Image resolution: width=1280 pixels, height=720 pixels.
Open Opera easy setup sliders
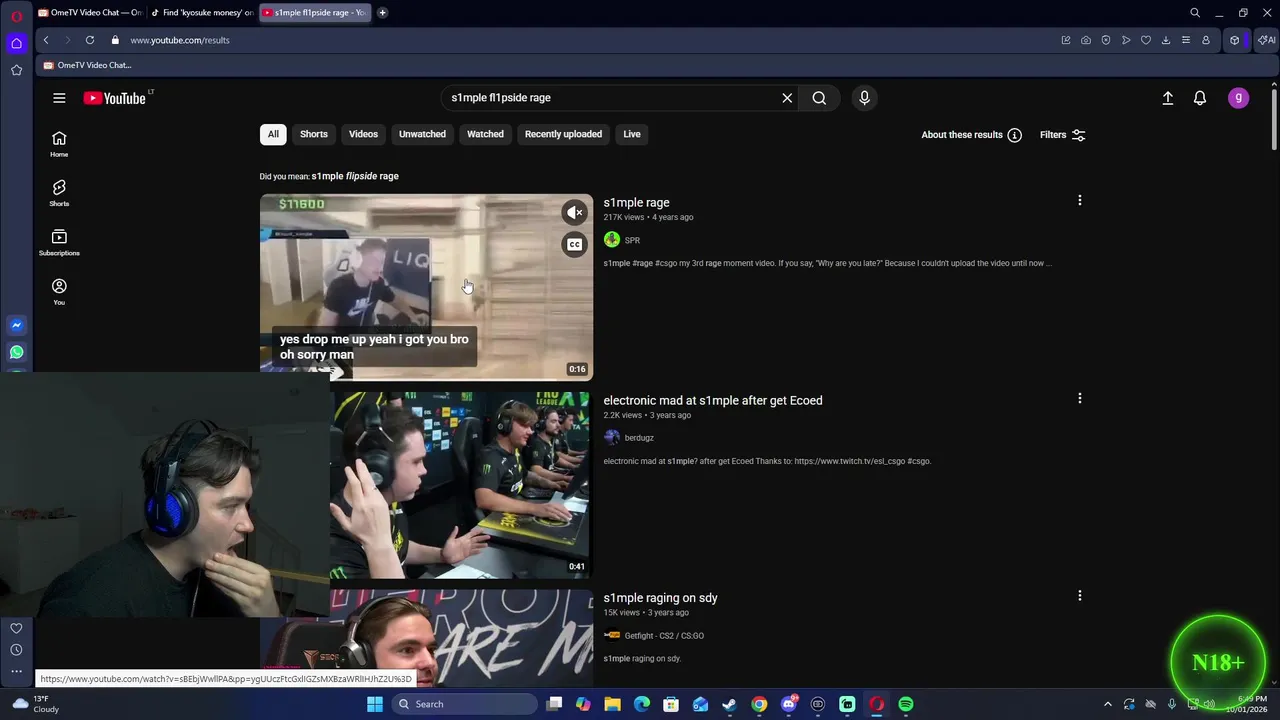tap(1186, 40)
